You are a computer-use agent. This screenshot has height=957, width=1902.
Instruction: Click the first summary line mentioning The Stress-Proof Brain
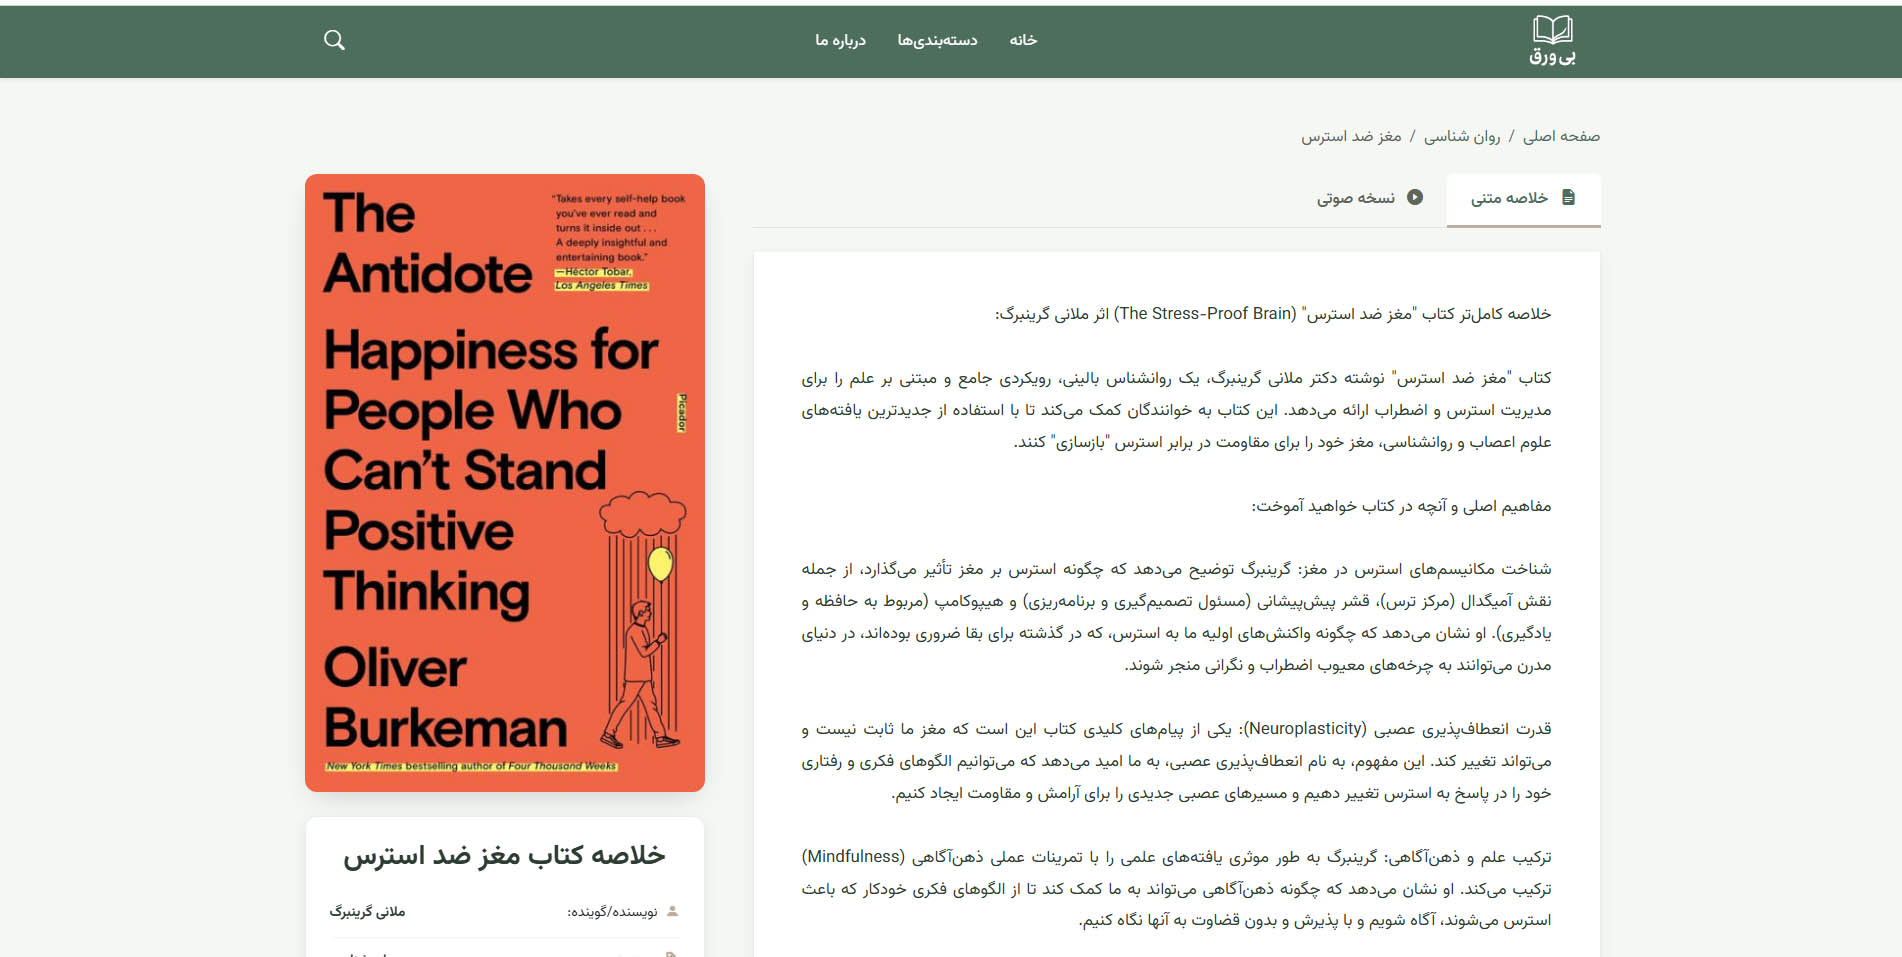tap(1272, 314)
